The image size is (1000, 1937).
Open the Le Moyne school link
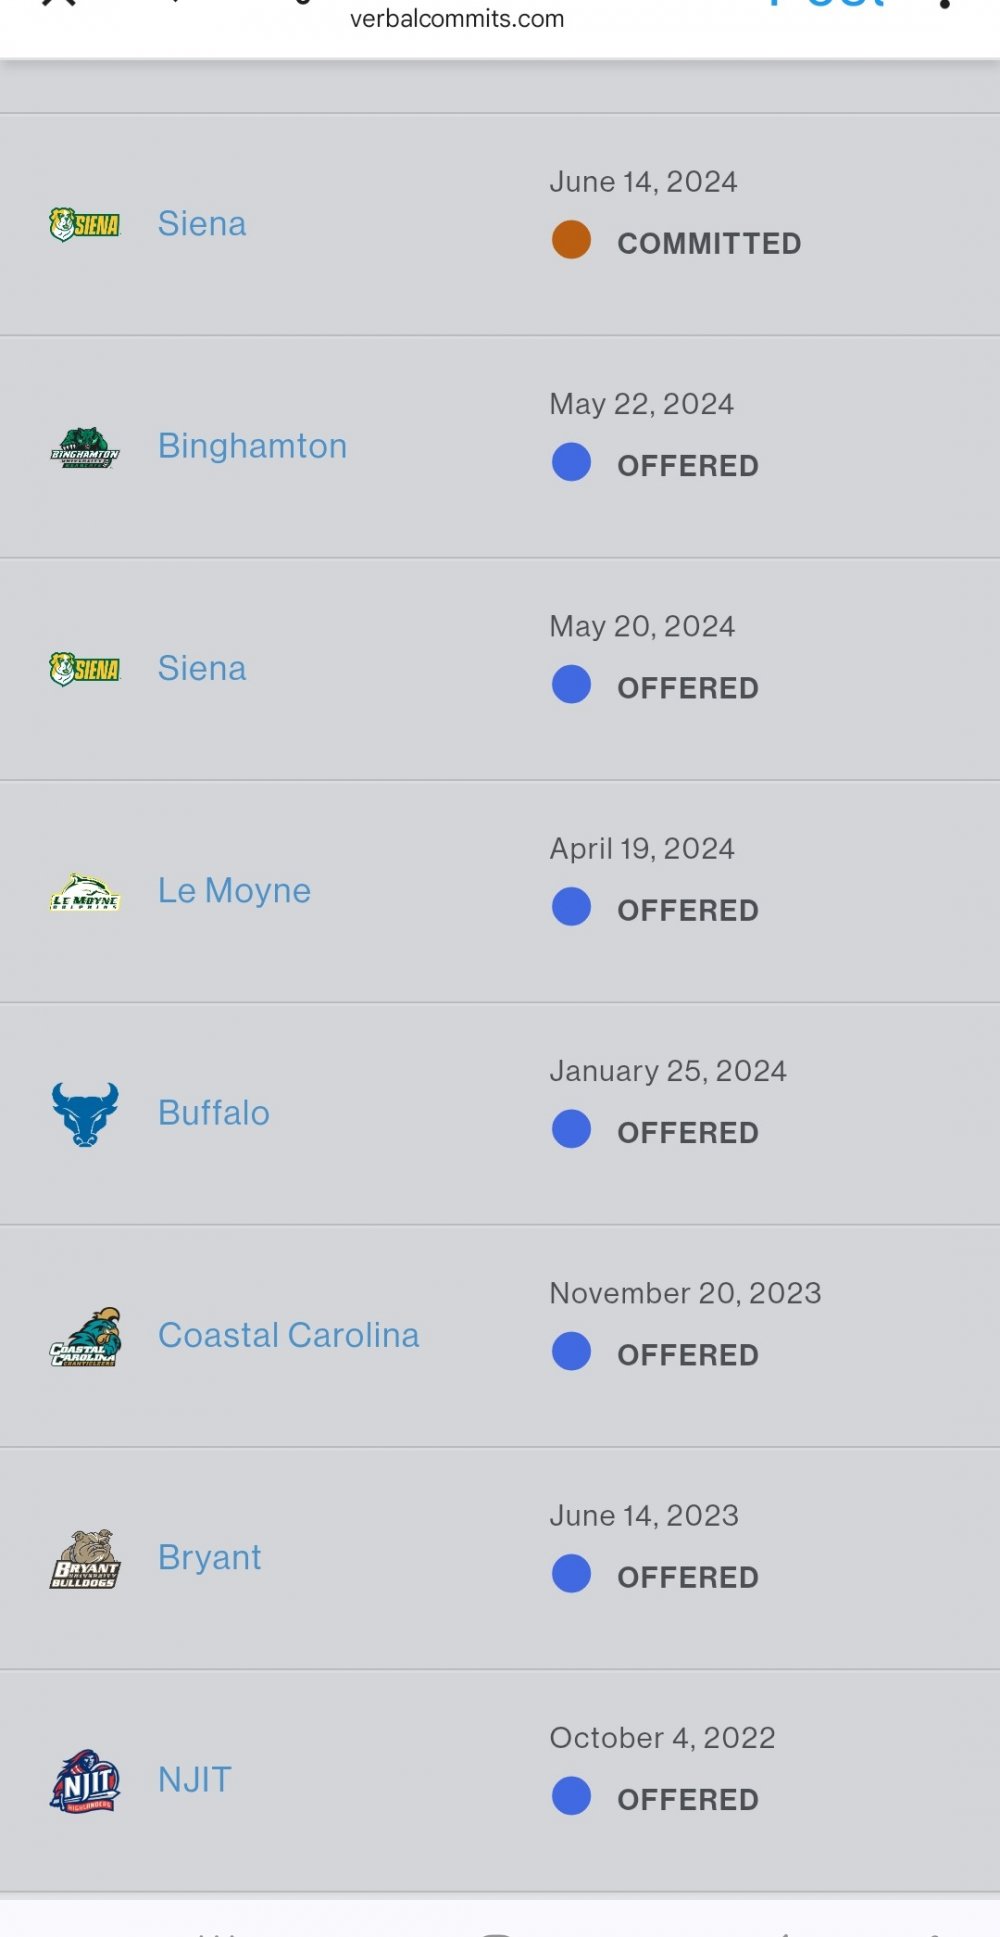tap(234, 891)
